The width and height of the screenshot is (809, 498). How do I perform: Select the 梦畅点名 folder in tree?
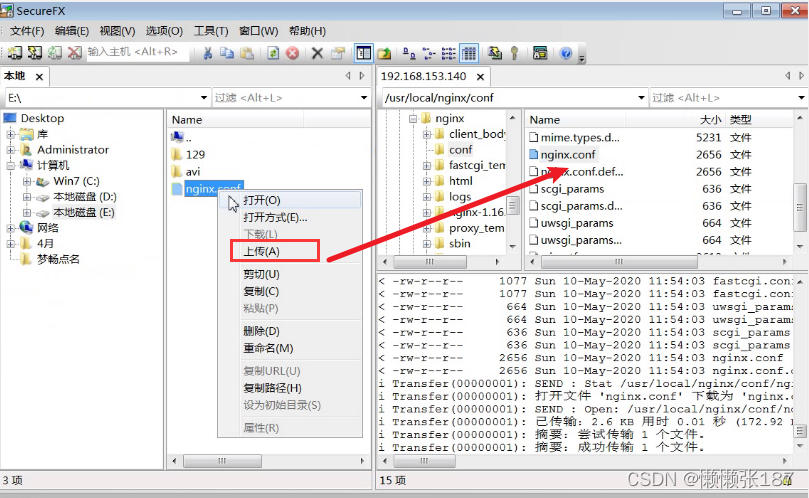click(x=58, y=259)
